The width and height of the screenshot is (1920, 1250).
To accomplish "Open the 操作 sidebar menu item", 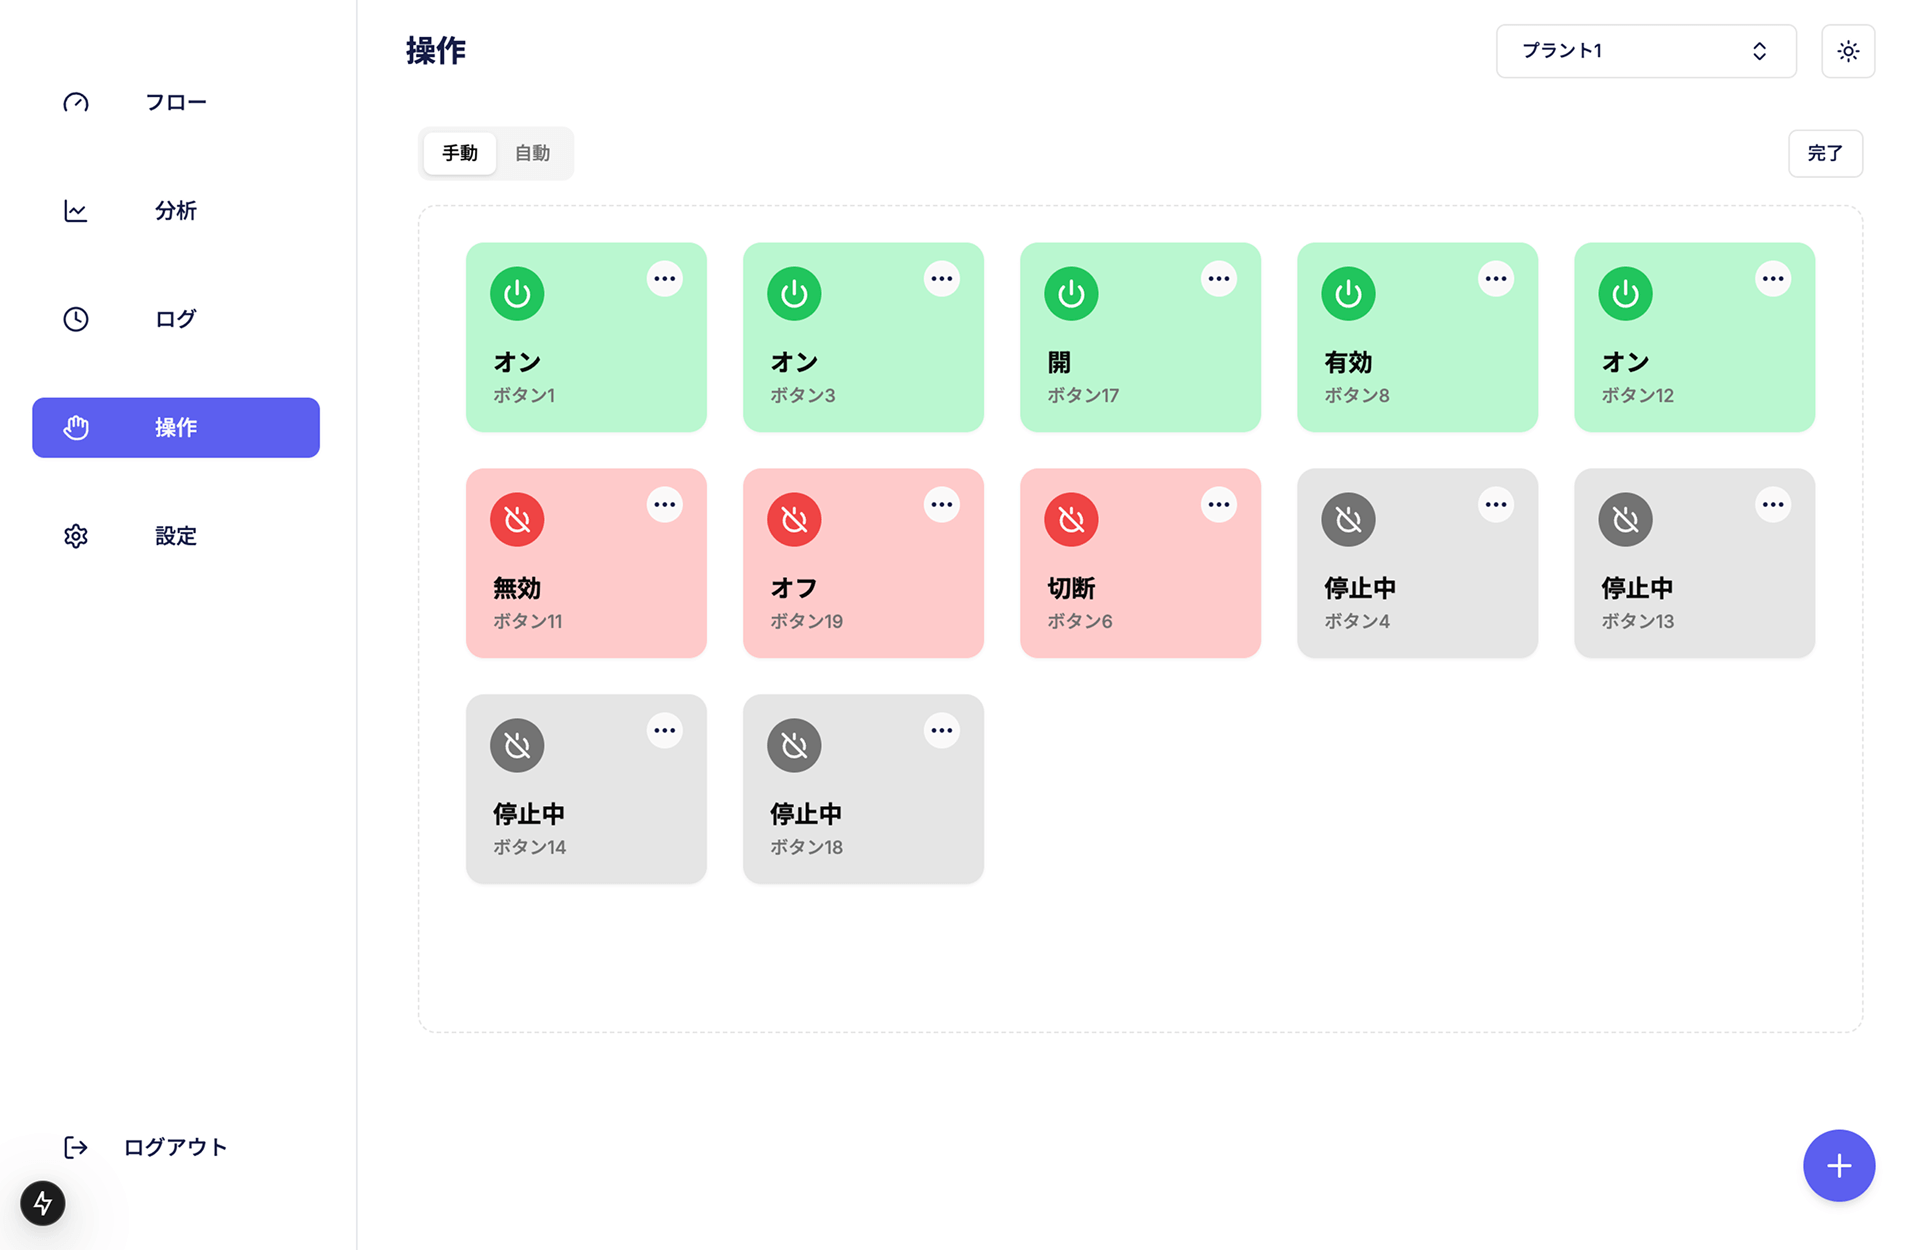I will click(x=176, y=428).
